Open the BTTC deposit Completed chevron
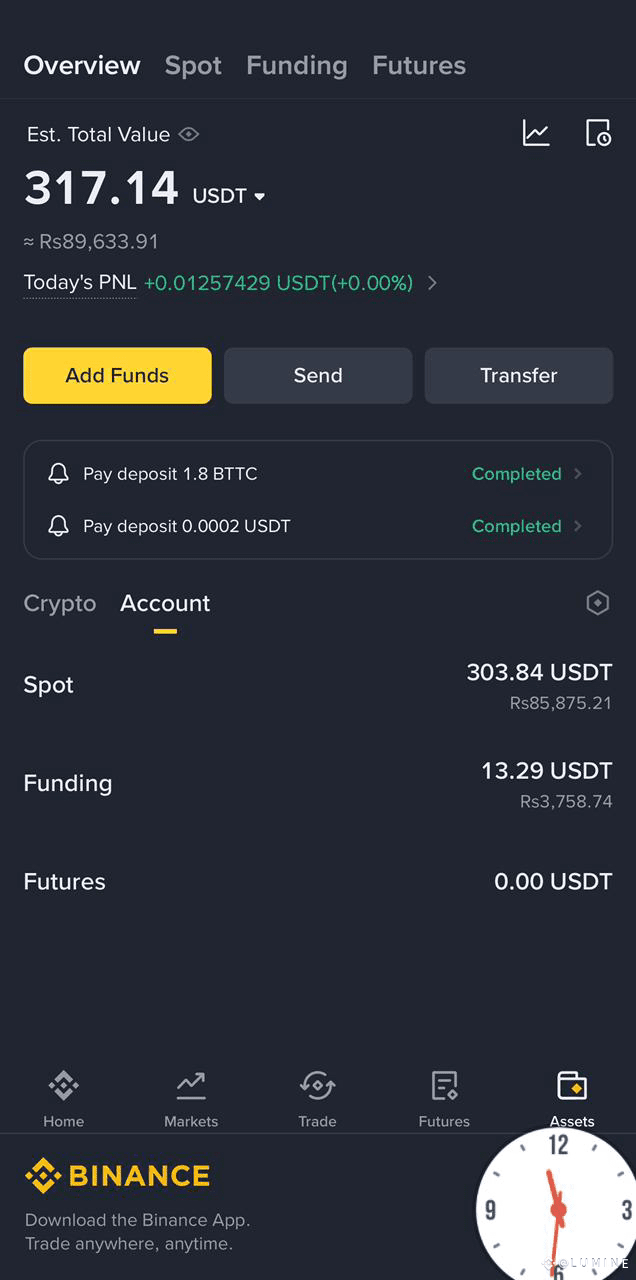This screenshot has width=636, height=1280. 578,474
